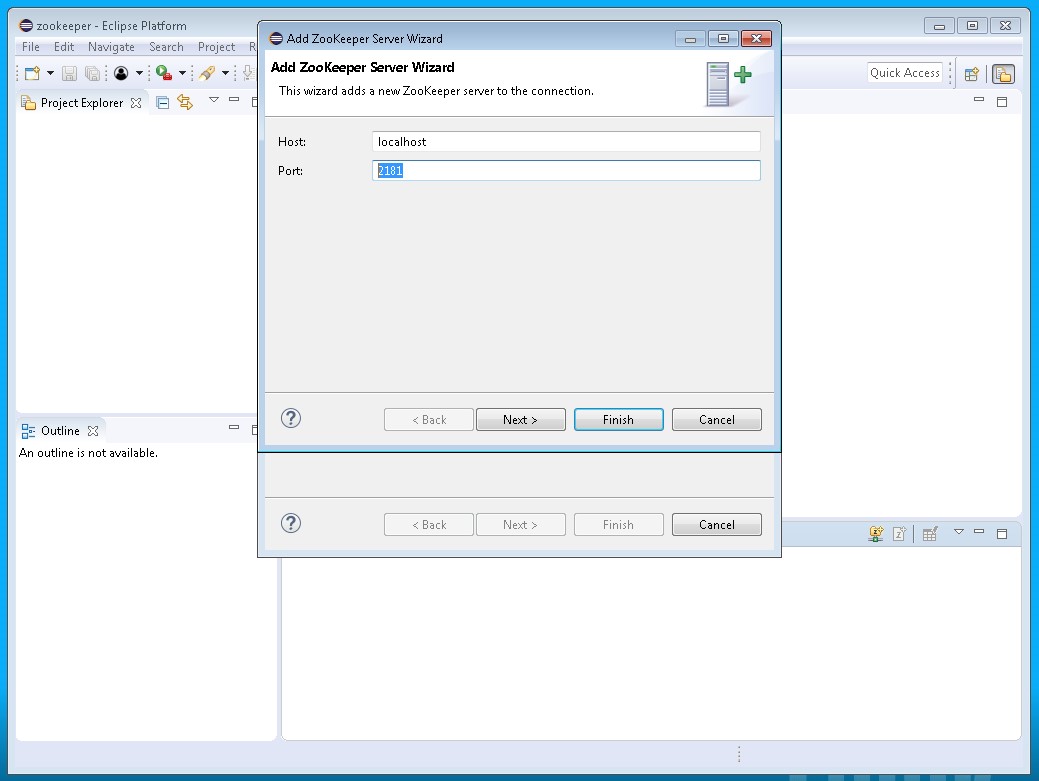Click the help icon in server wizard
Image resolution: width=1039 pixels, height=781 pixels.
(291, 418)
